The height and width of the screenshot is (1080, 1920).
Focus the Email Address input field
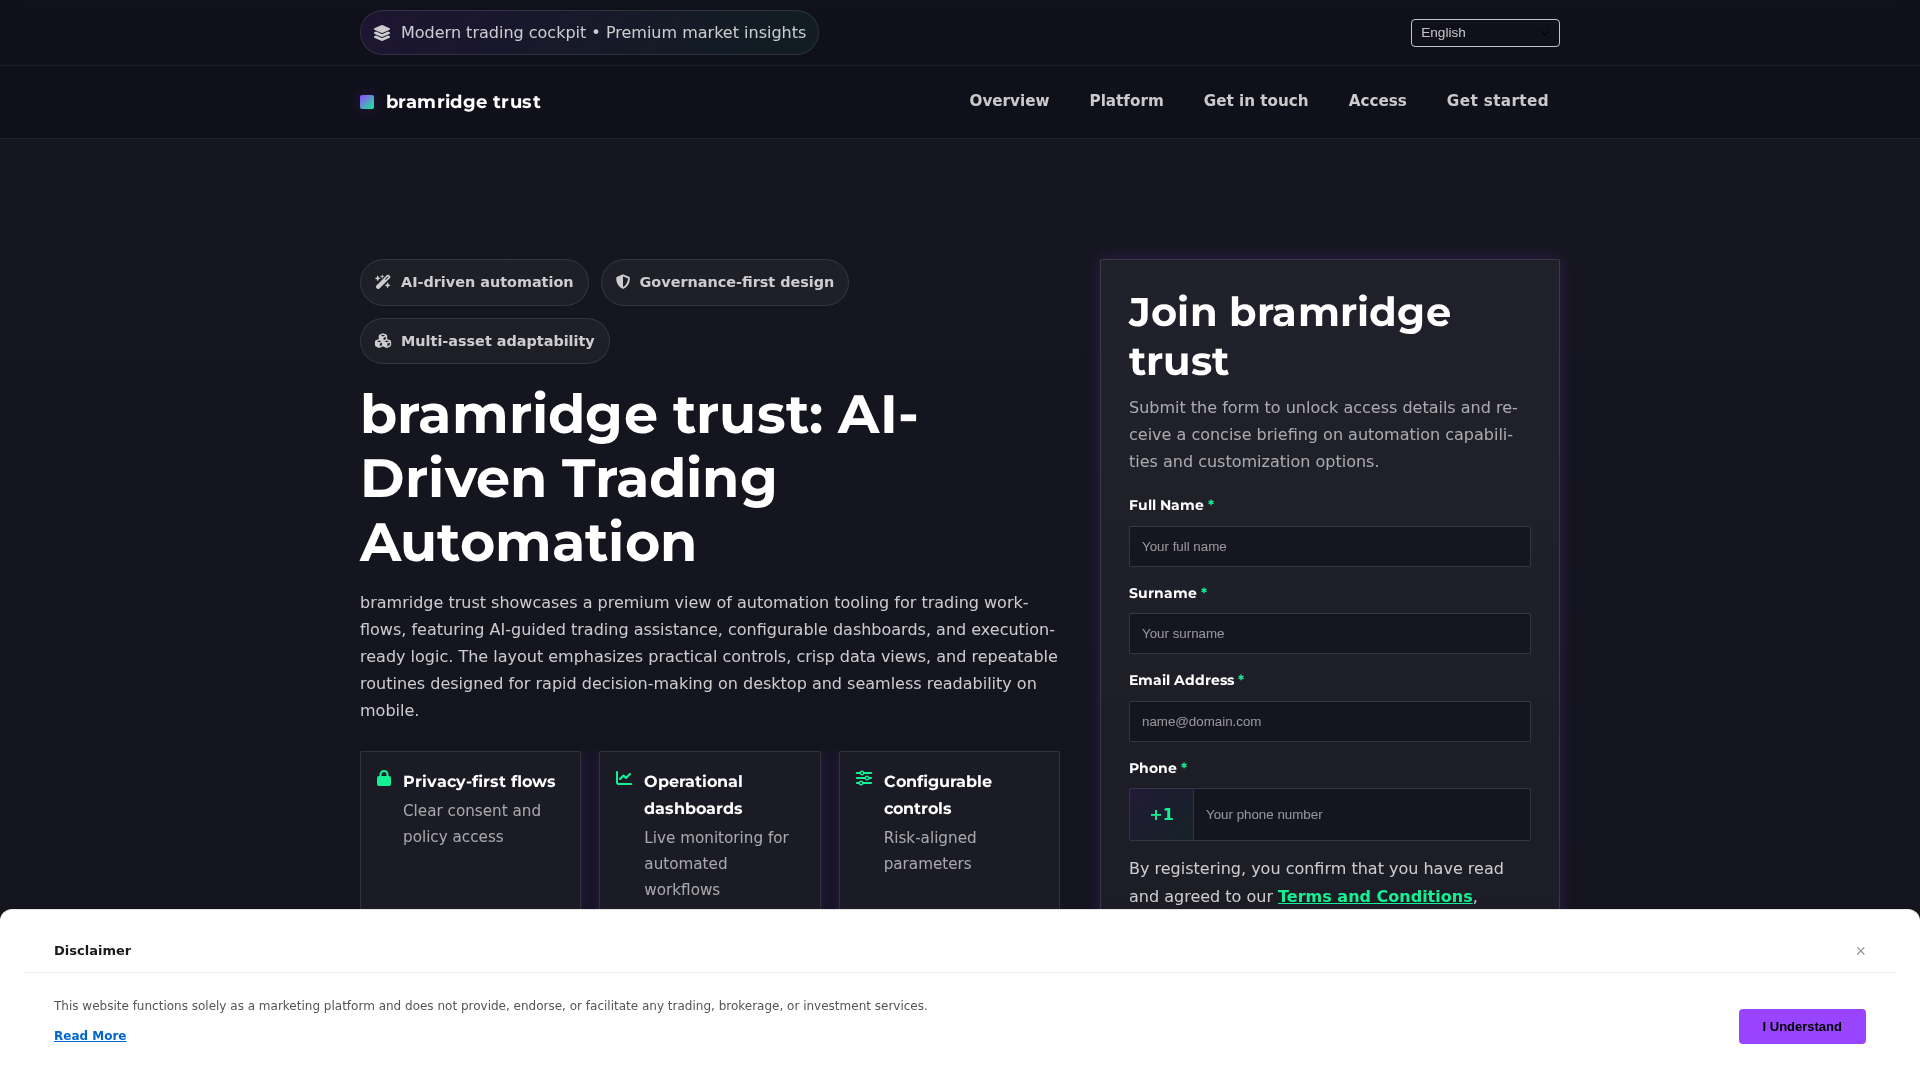(1330, 722)
